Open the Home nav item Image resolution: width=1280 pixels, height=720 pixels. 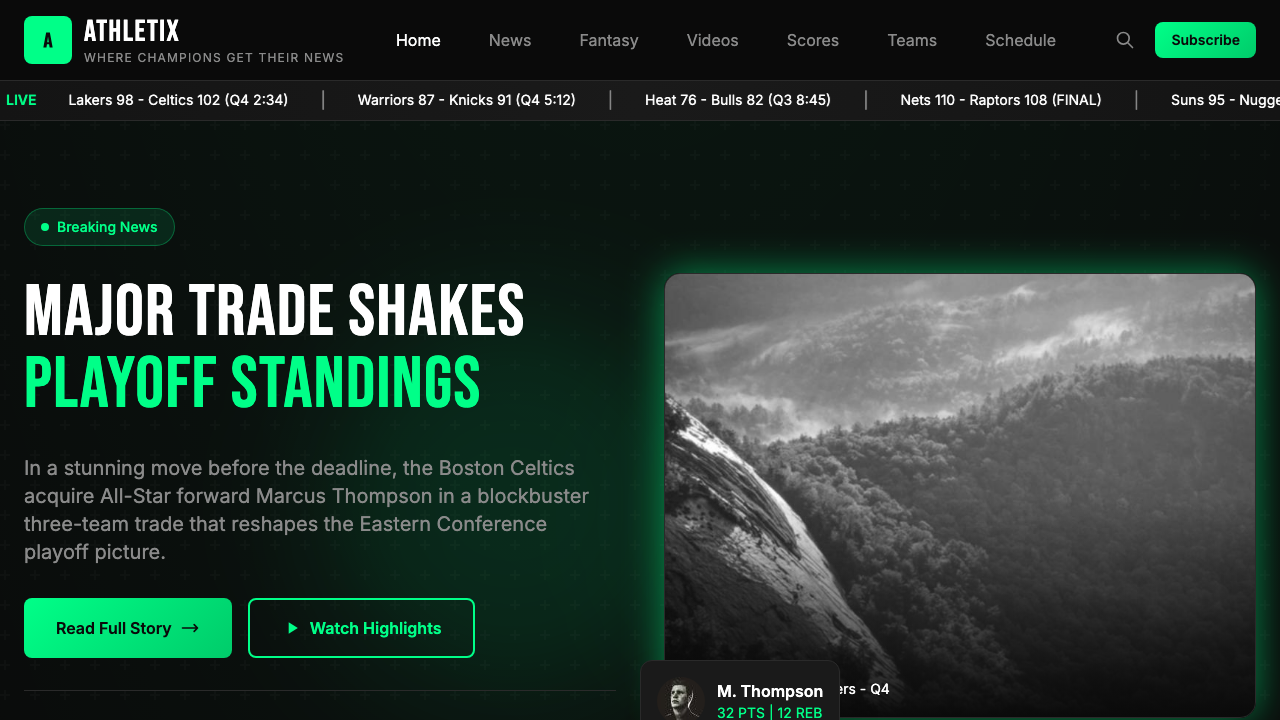pos(418,40)
